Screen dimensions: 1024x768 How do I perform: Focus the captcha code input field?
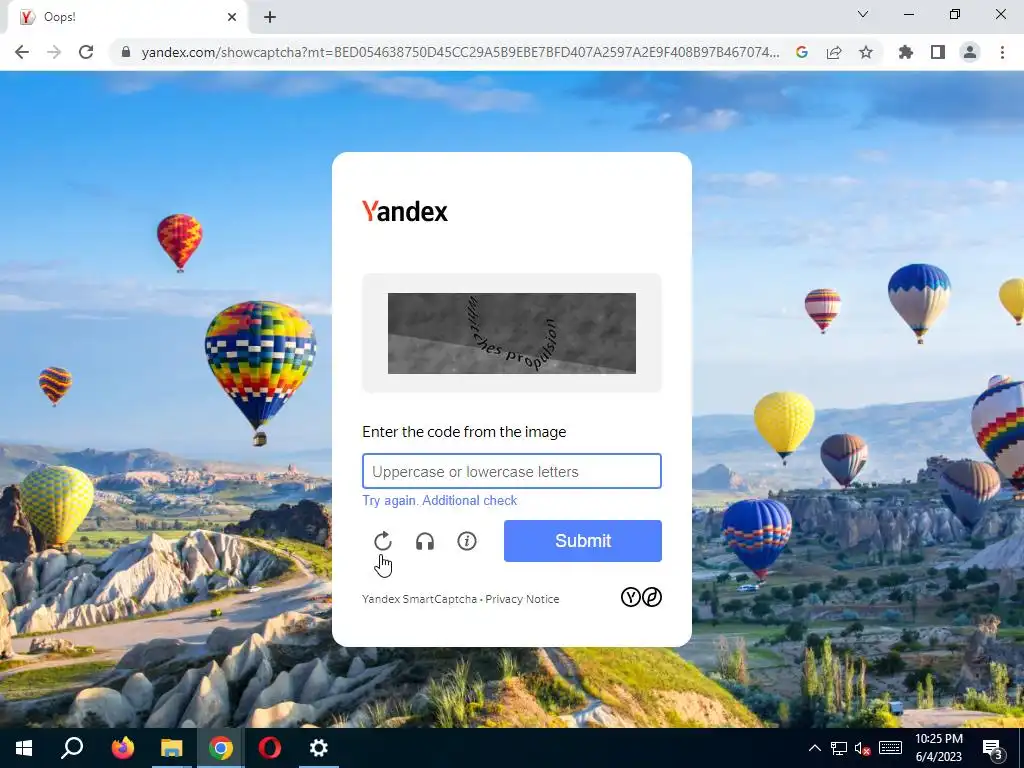511,471
